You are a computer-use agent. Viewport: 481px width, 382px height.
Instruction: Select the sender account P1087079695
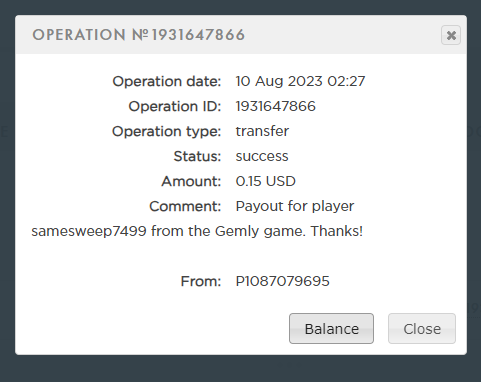282,281
